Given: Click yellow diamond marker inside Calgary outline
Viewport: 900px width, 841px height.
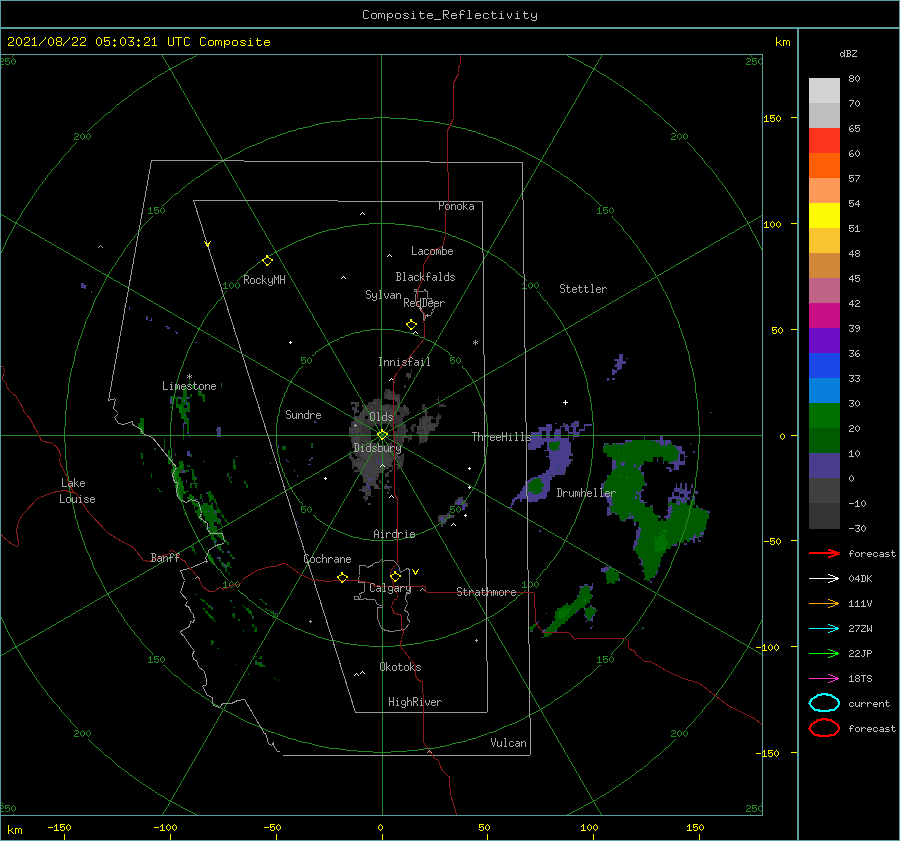Looking at the screenshot, I should pyautogui.click(x=395, y=576).
